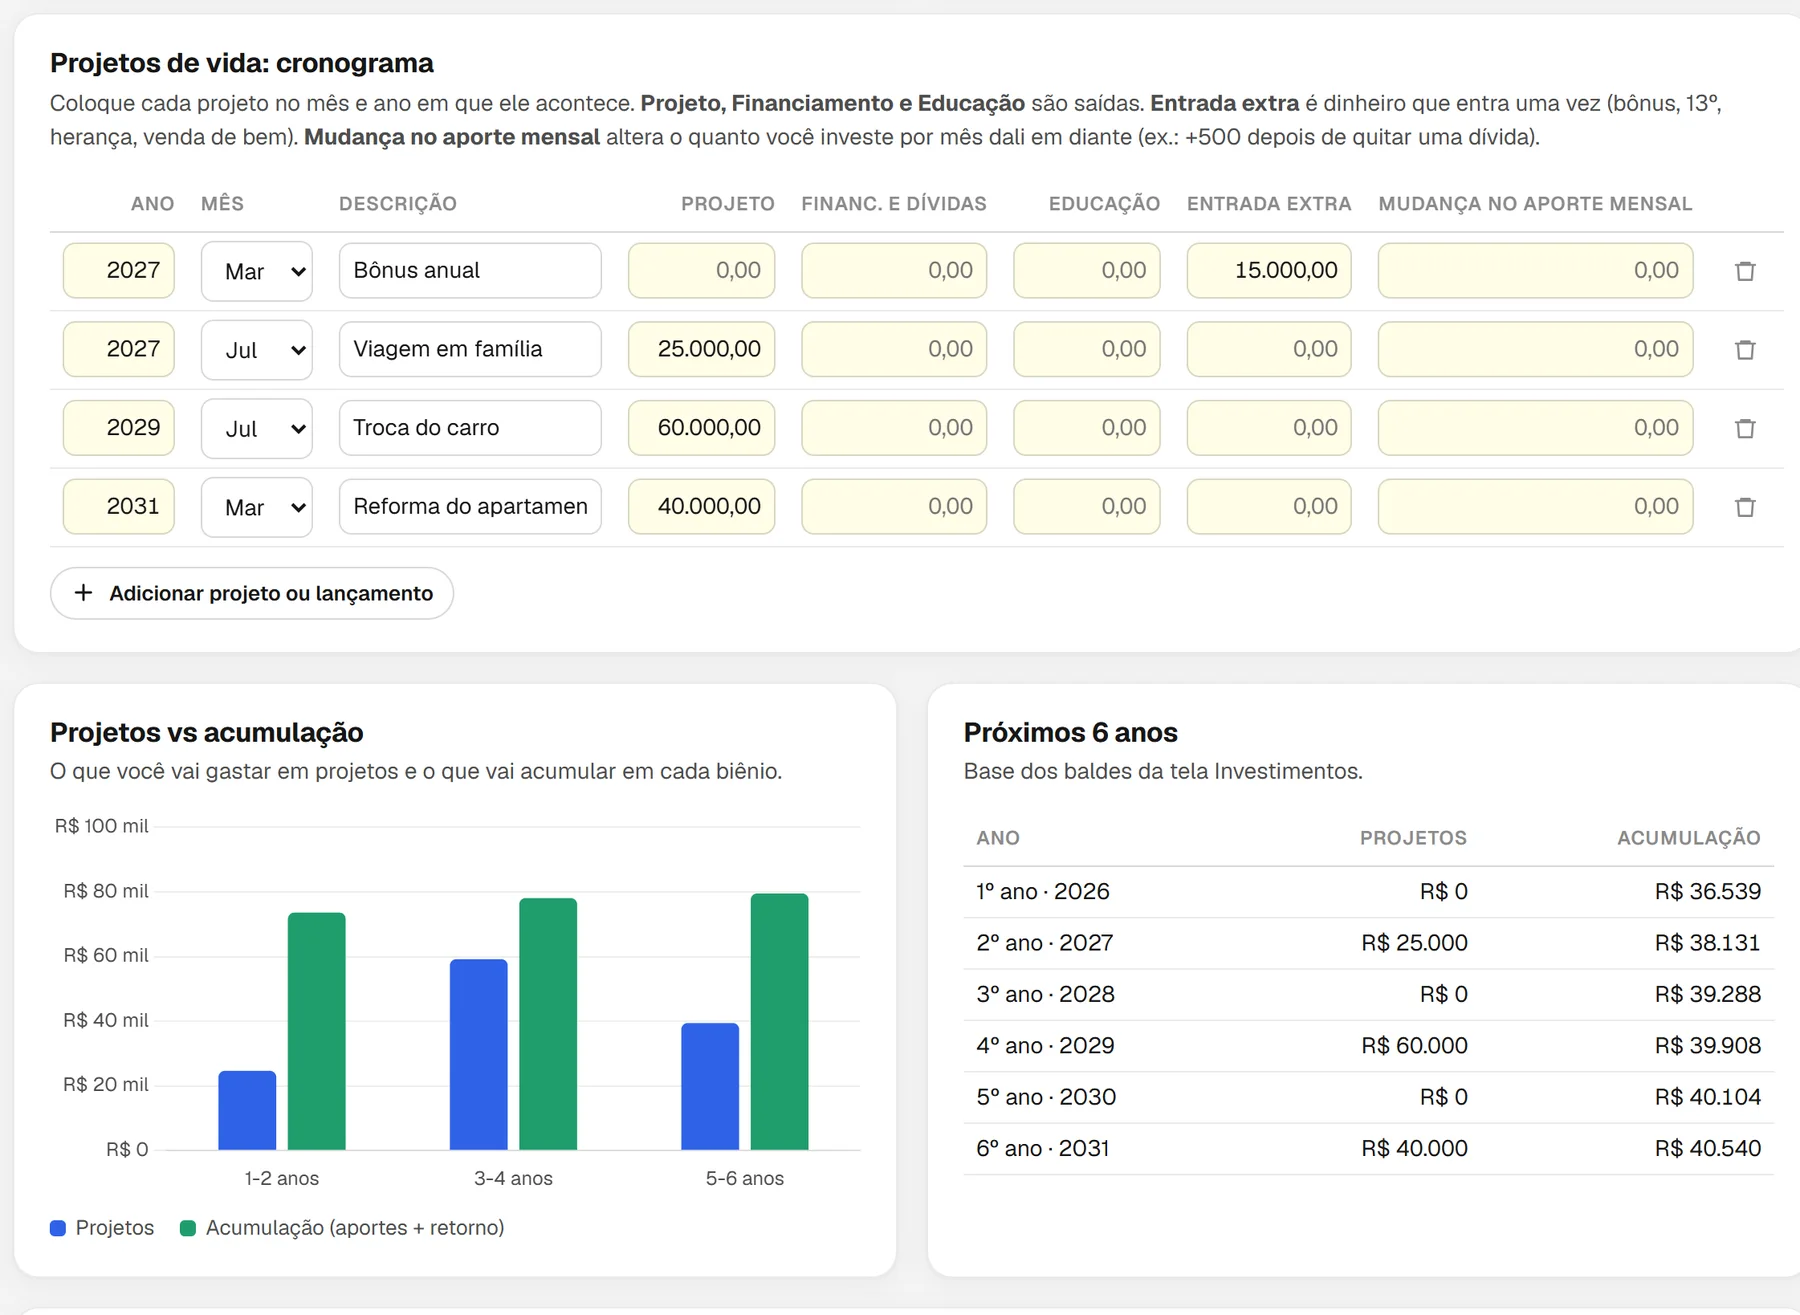Edit Educação field for Troca do carro

coord(1087,427)
